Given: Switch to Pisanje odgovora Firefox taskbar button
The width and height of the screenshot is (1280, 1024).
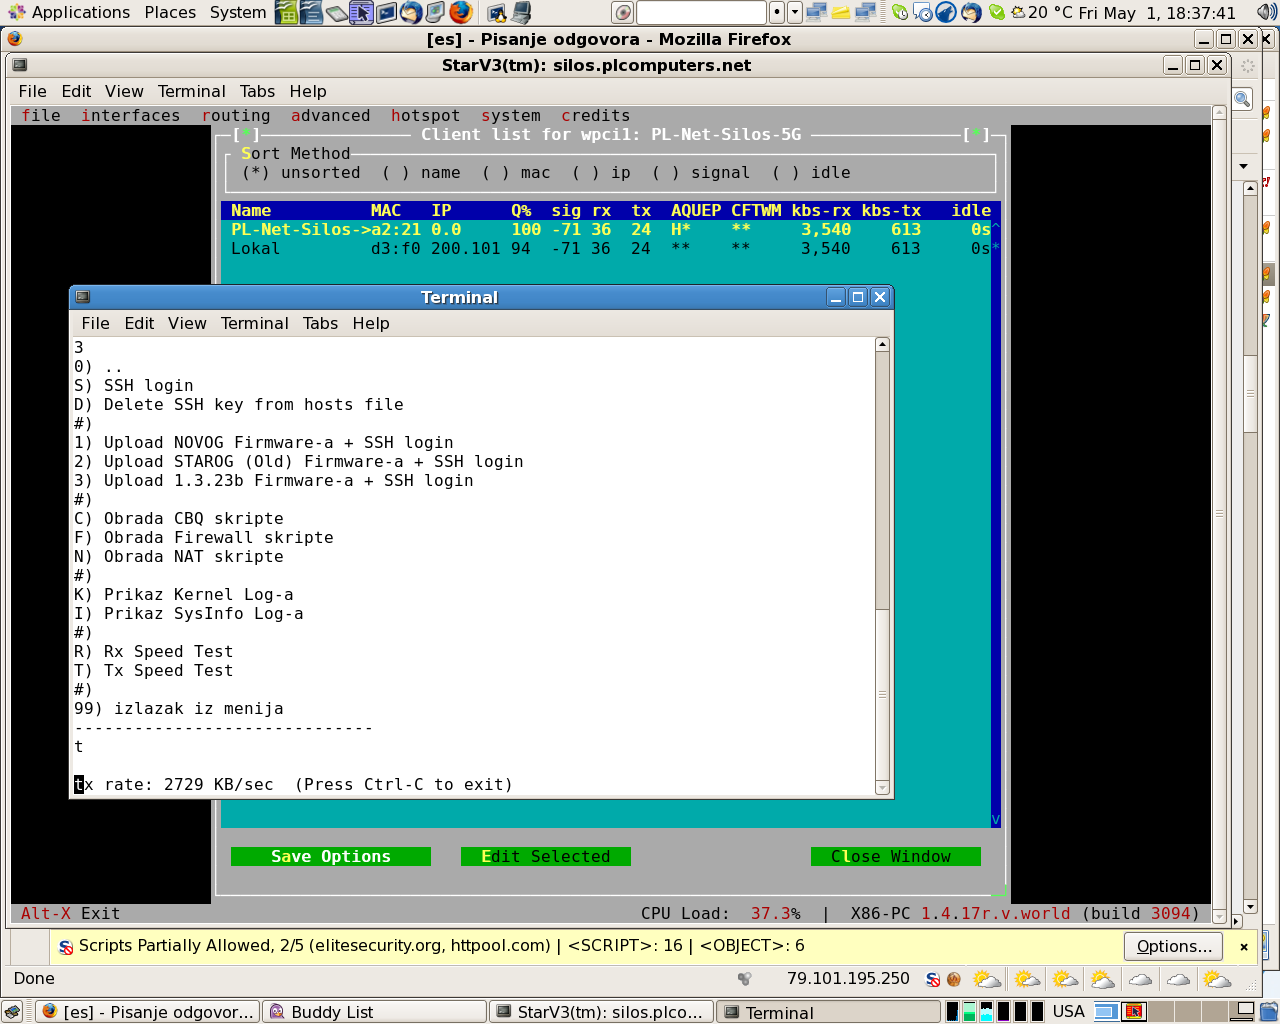Looking at the screenshot, I should [147, 1012].
